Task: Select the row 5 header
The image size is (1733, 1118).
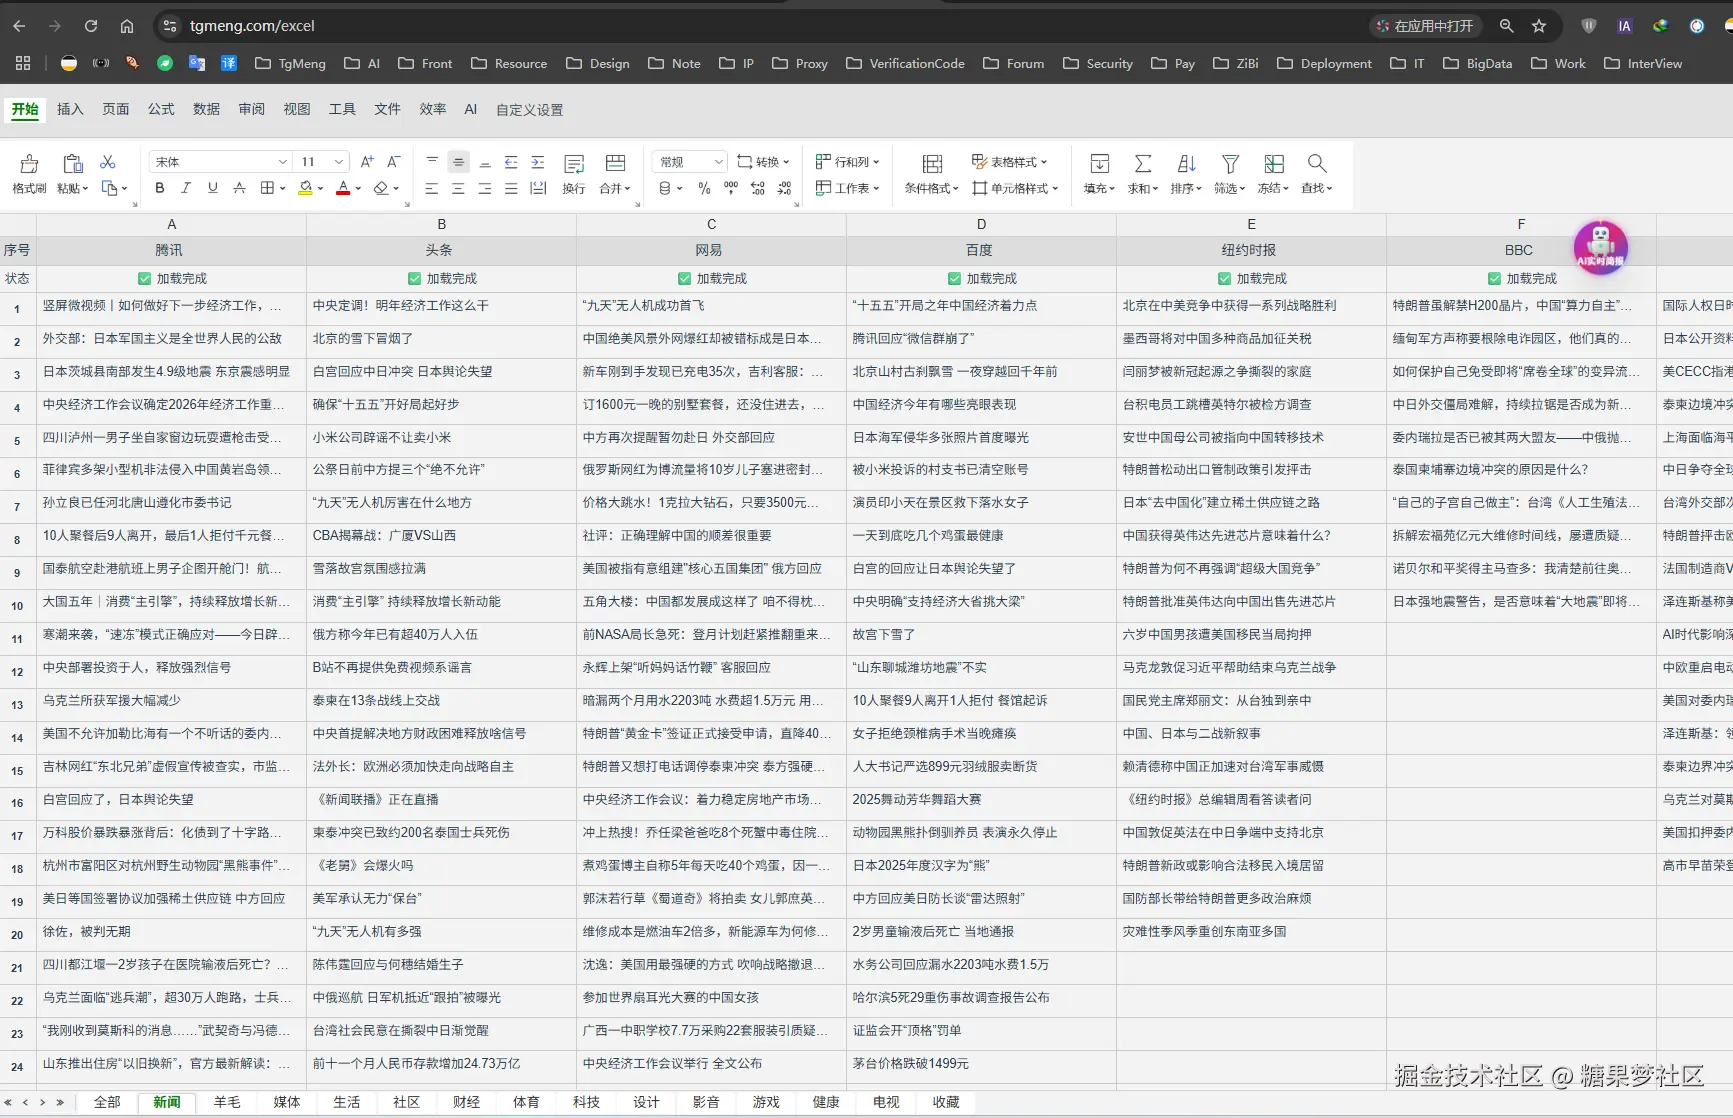Action: 17,440
